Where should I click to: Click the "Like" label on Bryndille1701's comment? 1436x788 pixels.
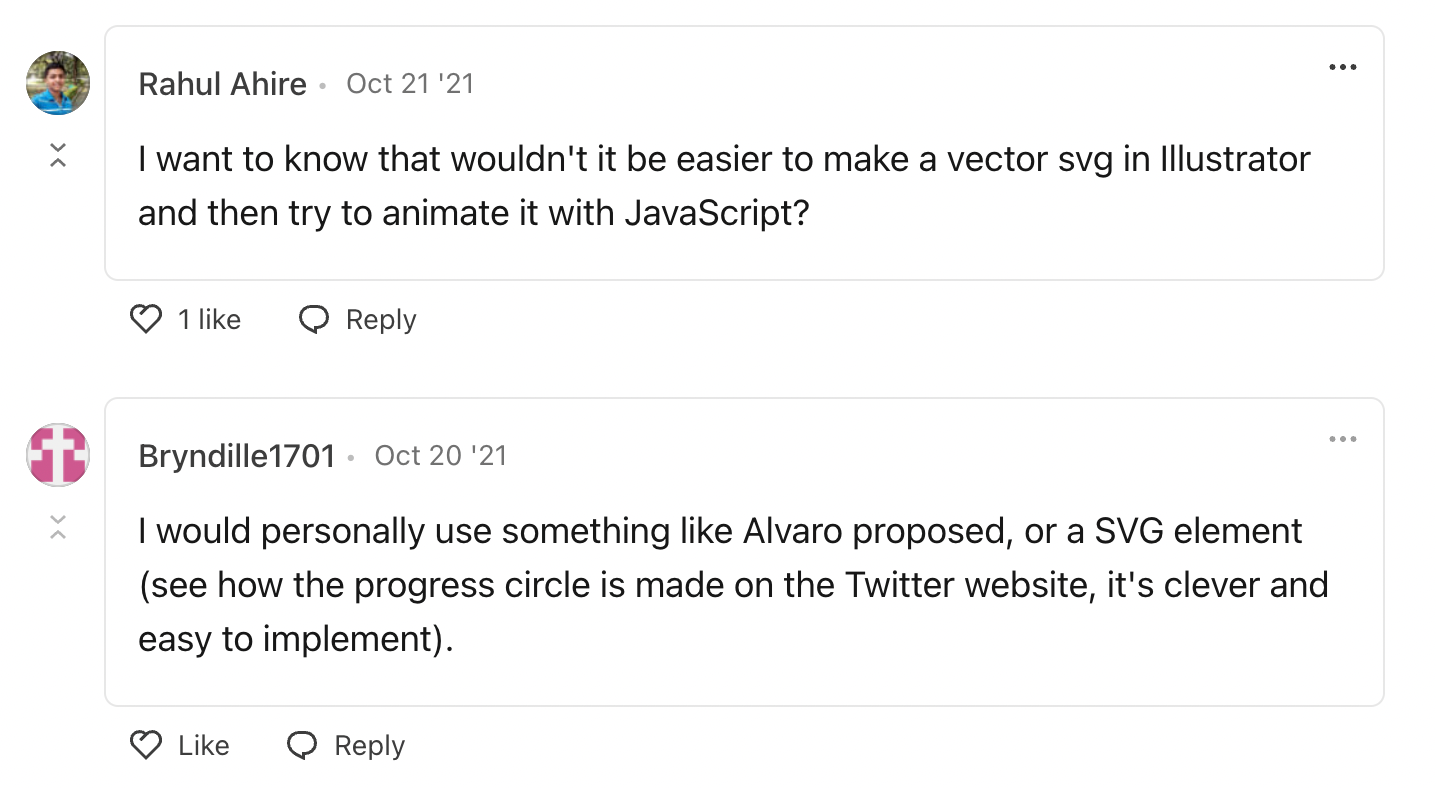tap(204, 746)
